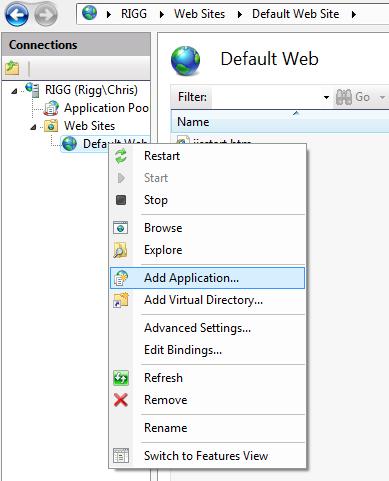Image resolution: width=389 pixels, height=481 pixels.
Task: Click the green Refresh icon in the menu
Action: (x=121, y=378)
